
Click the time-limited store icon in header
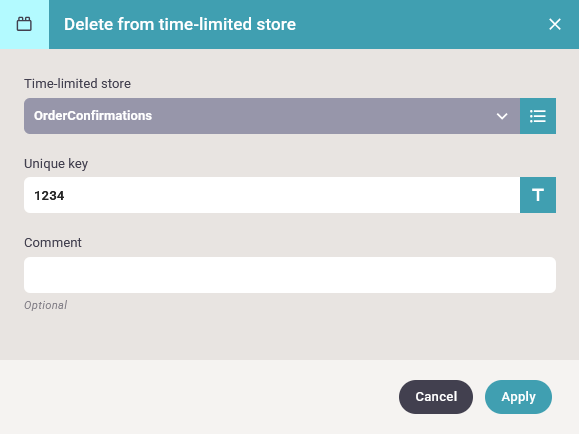coord(24,24)
